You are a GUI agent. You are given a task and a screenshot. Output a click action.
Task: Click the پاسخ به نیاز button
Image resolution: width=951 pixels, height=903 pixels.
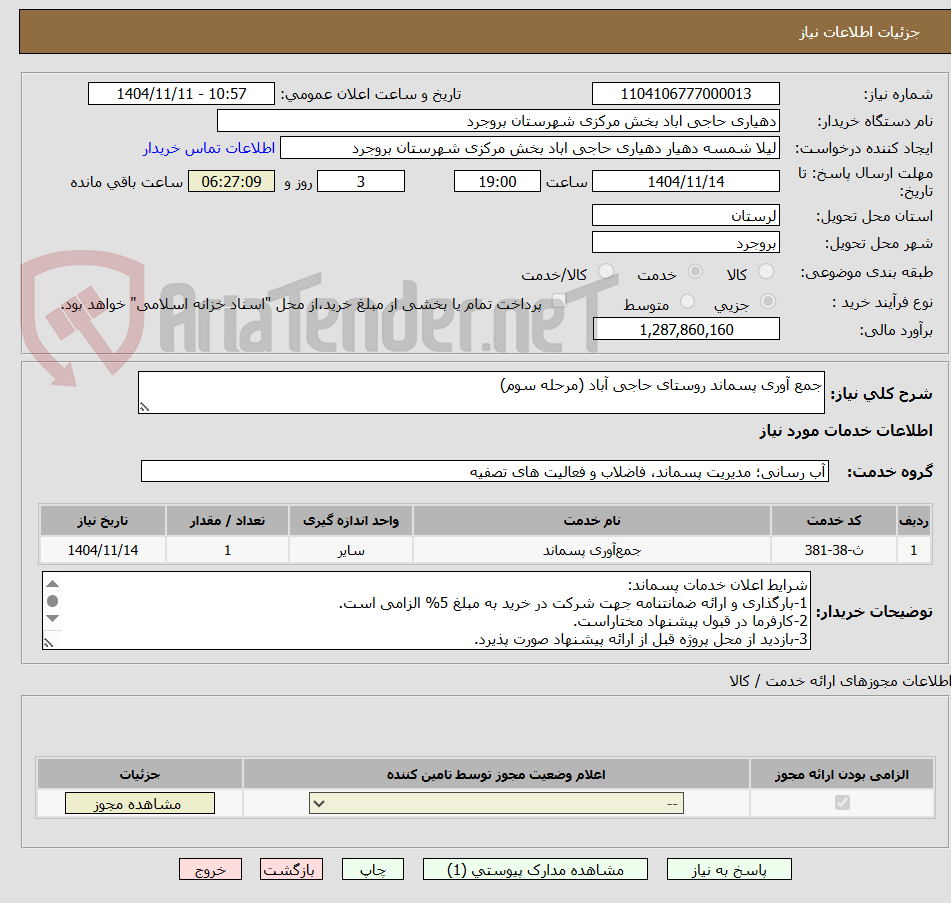point(729,870)
